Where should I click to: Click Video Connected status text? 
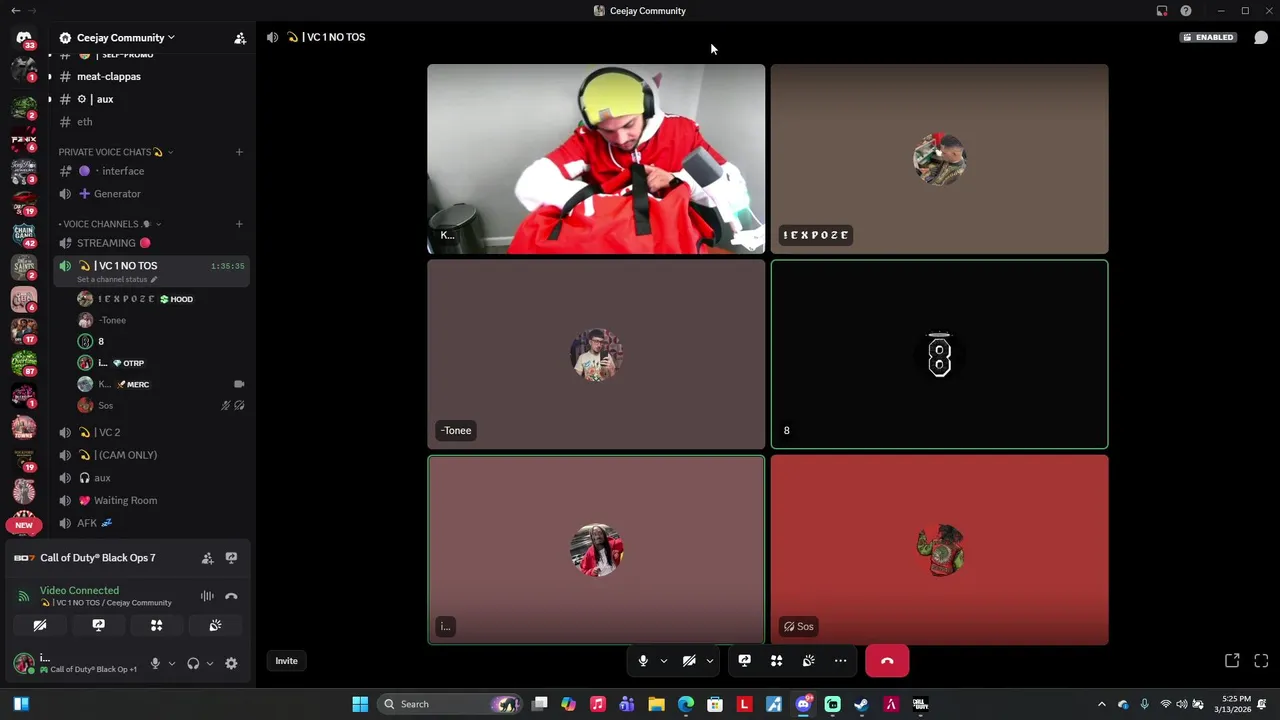point(79,591)
